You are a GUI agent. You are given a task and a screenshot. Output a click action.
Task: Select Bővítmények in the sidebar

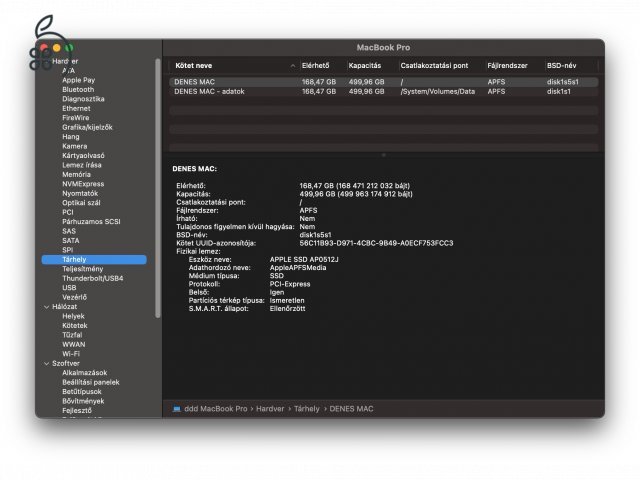(x=83, y=401)
